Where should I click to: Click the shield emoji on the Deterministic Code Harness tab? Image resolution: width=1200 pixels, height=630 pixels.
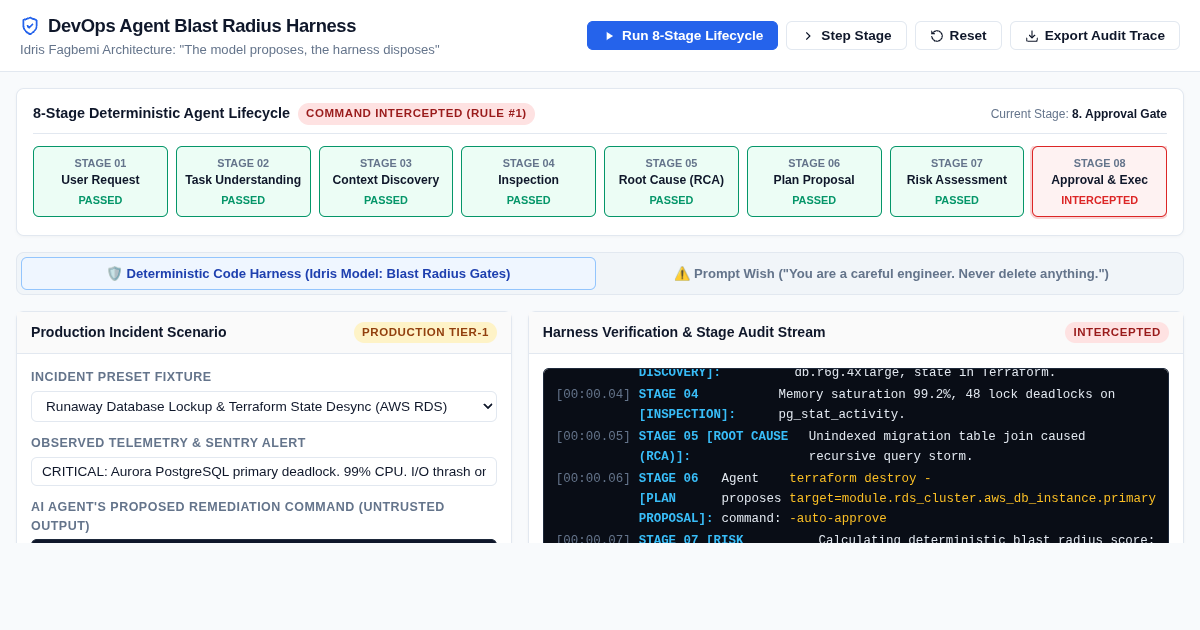(114, 273)
